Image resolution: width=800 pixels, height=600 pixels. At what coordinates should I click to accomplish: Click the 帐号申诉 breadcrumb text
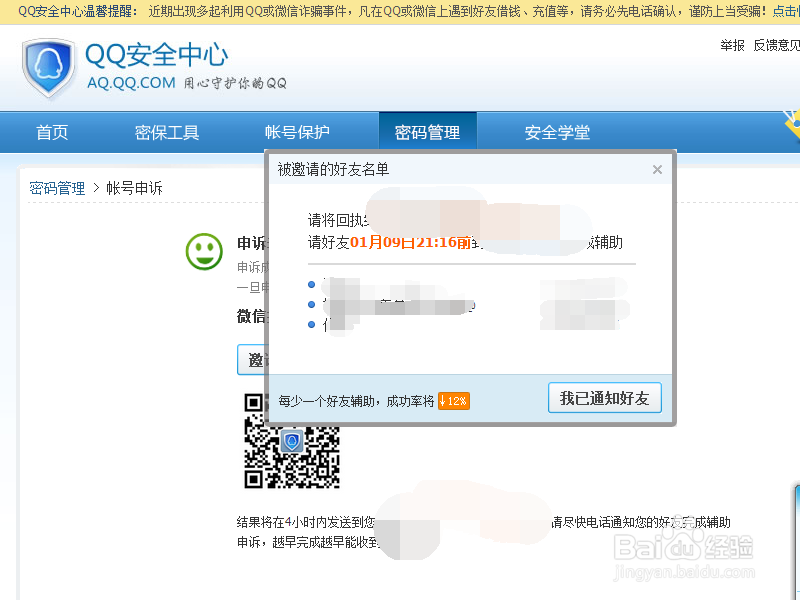134,188
